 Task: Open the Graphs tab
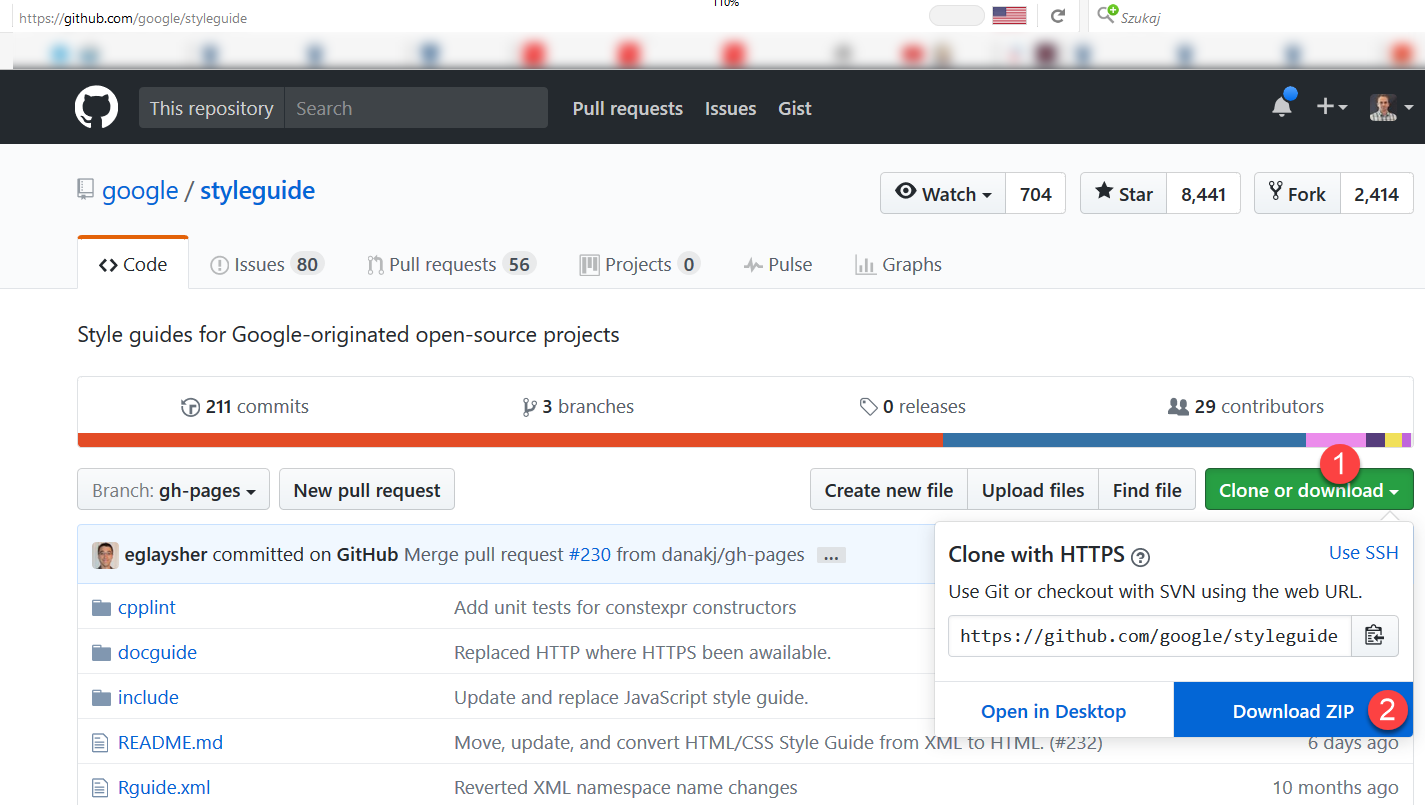click(898, 264)
